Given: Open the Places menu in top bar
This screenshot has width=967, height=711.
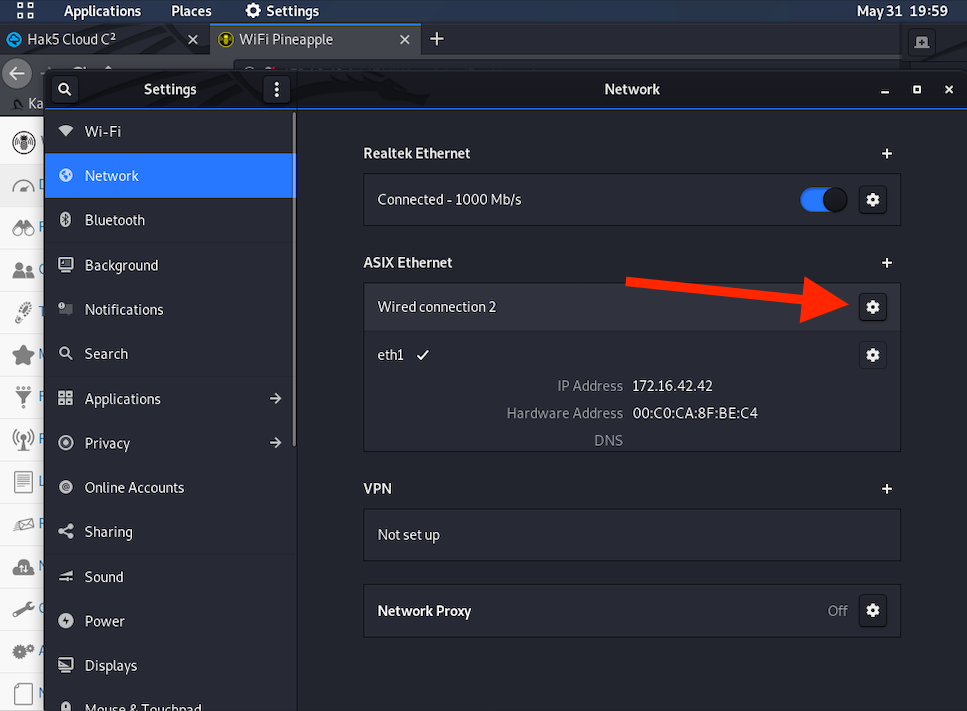Looking at the screenshot, I should tap(191, 11).
